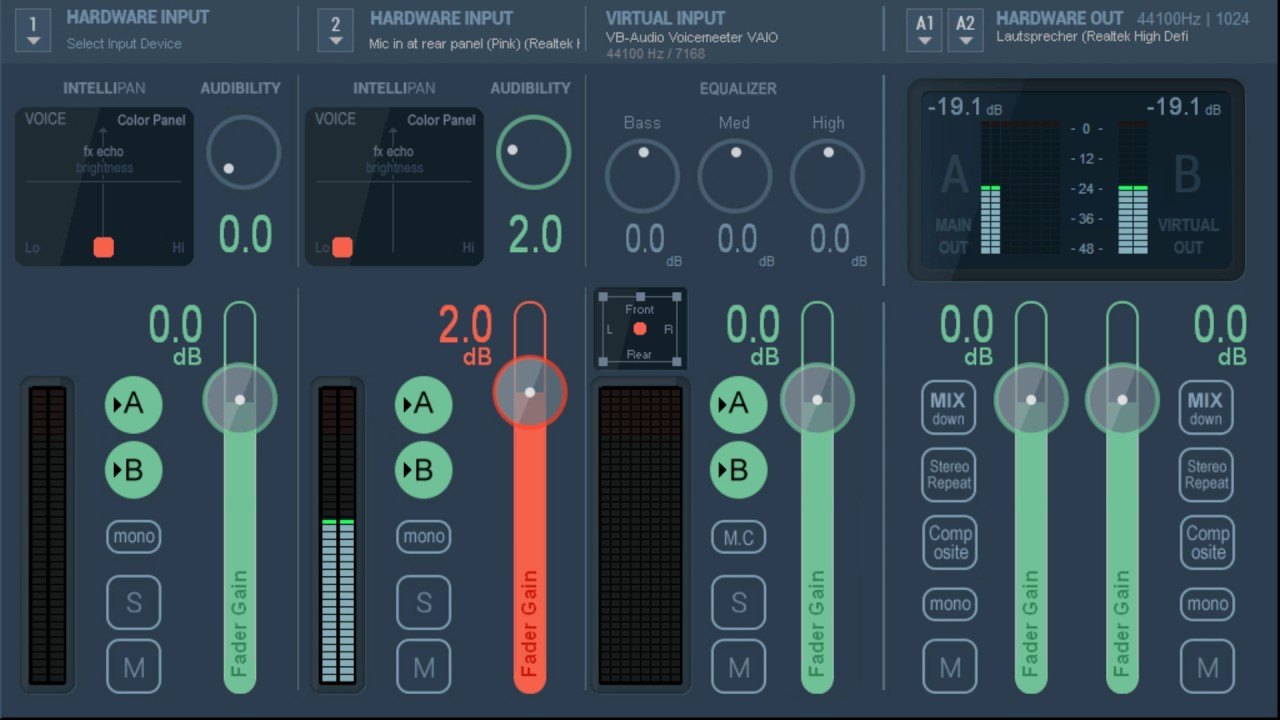The width and height of the screenshot is (1280, 720).
Task: Click 'Select Input Device' text on input 1
Action: [124, 44]
